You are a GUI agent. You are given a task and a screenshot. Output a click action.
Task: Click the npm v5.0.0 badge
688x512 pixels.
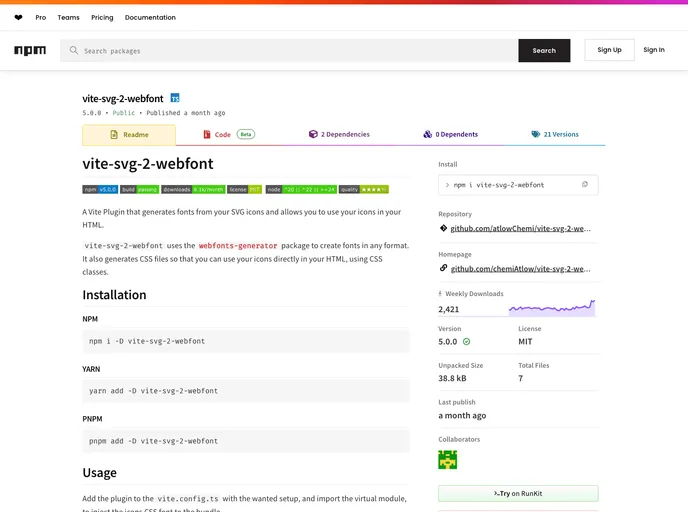(x=100, y=190)
